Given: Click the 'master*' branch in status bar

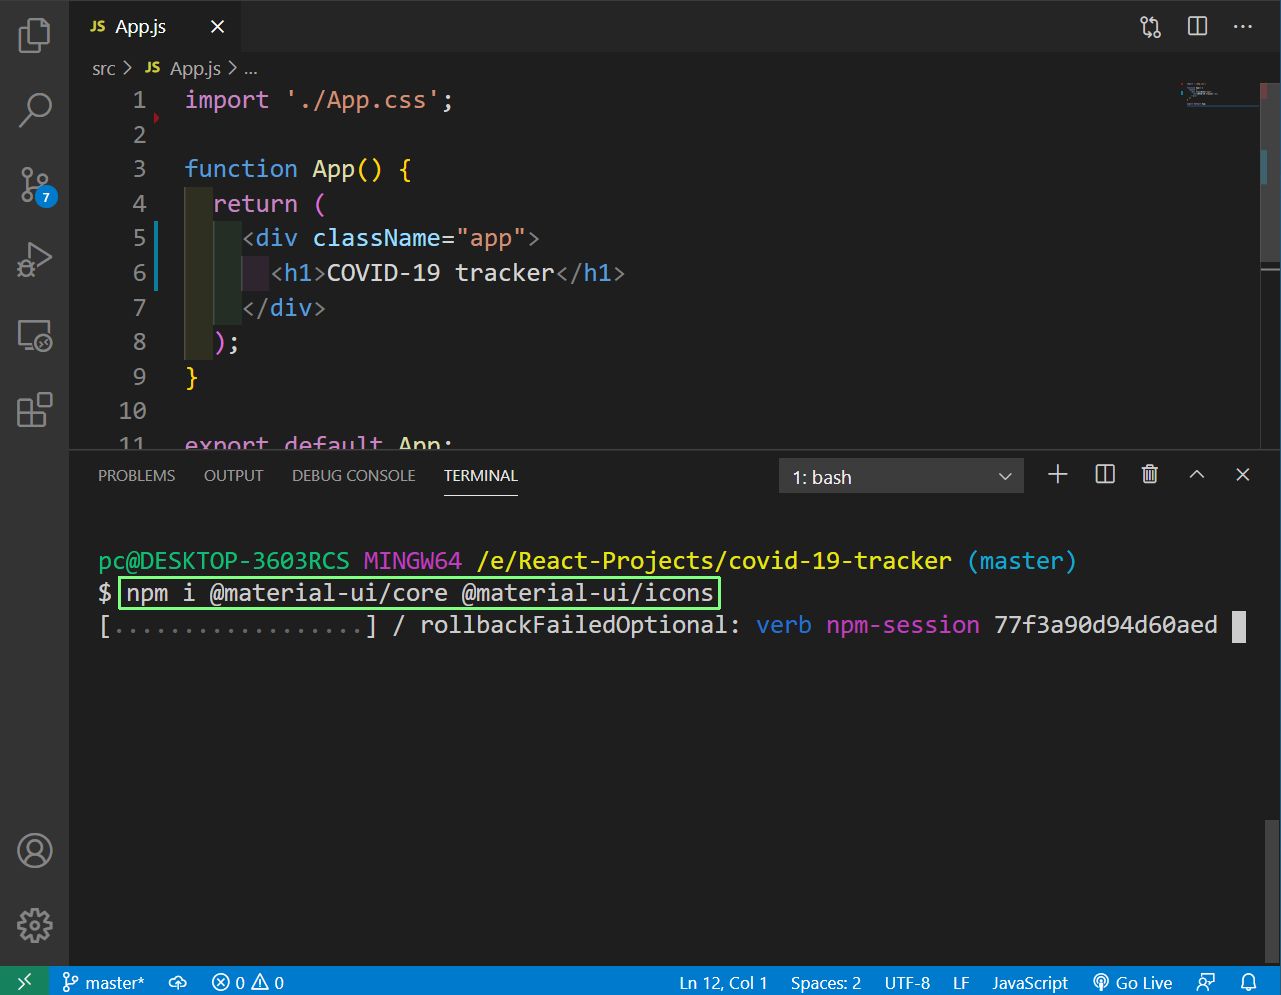Looking at the screenshot, I should pos(104,982).
